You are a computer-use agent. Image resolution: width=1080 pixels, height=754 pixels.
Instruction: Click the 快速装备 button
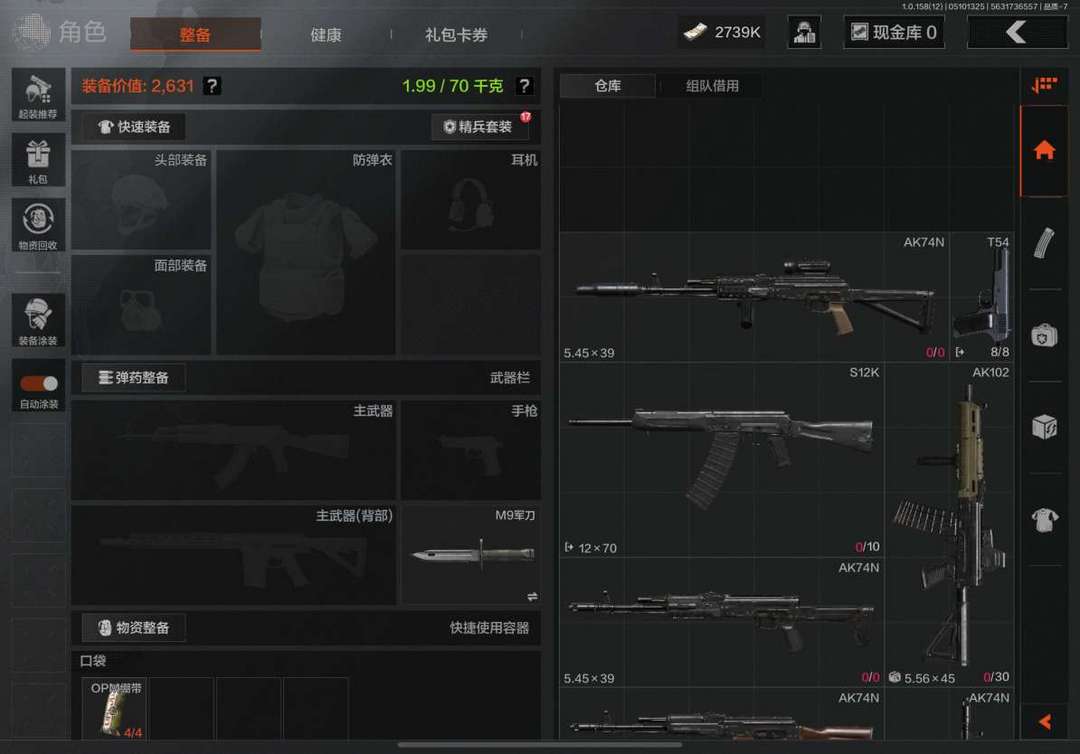tap(134, 127)
